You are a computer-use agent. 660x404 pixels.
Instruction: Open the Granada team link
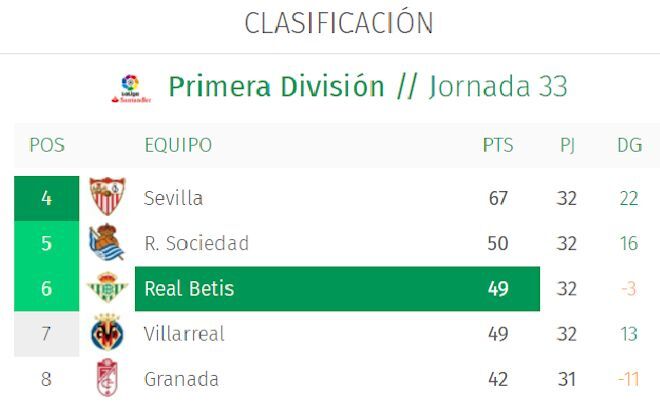(x=181, y=379)
